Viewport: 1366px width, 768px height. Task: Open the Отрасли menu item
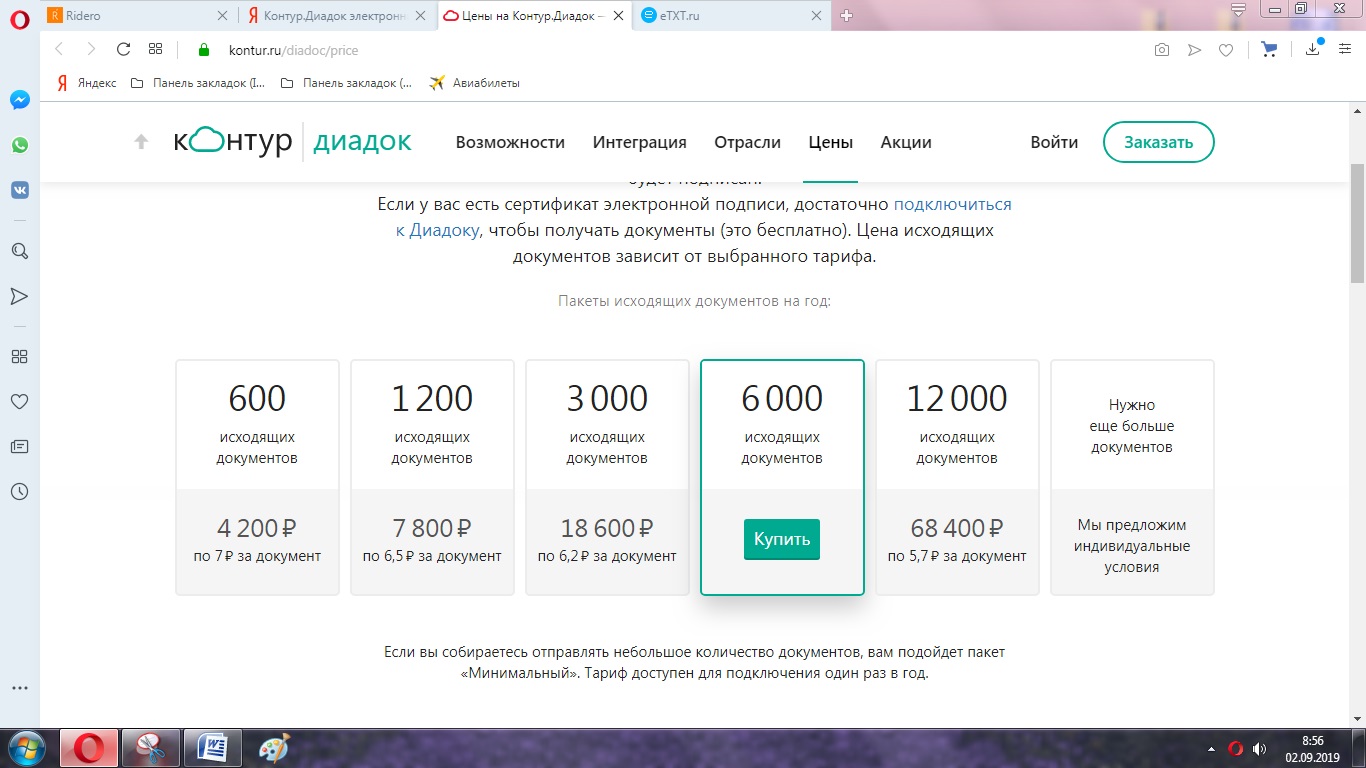click(x=747, y=142)
